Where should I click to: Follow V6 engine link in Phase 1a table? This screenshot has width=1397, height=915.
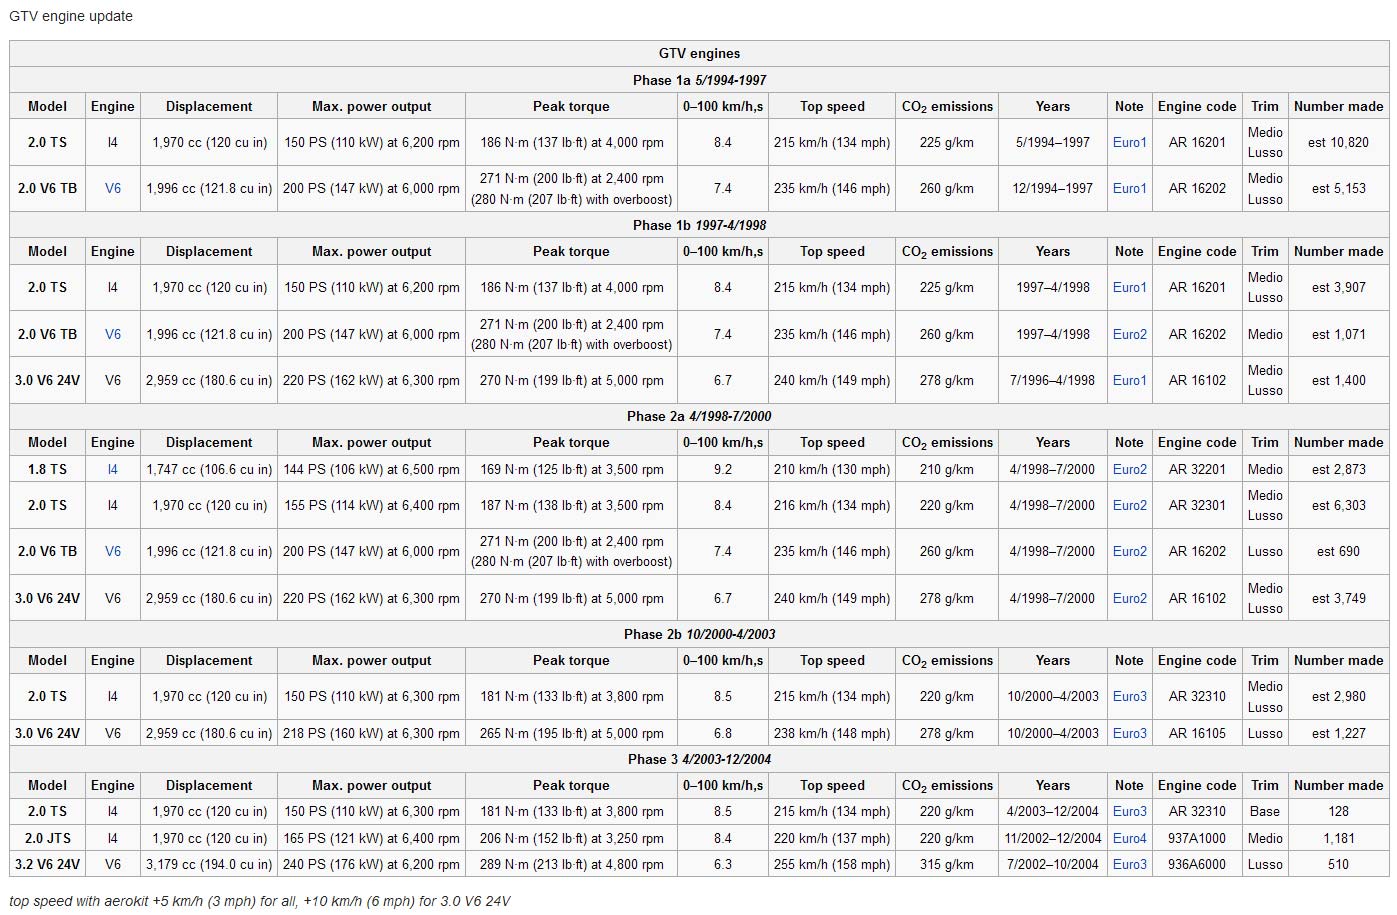tap(112, 188)
